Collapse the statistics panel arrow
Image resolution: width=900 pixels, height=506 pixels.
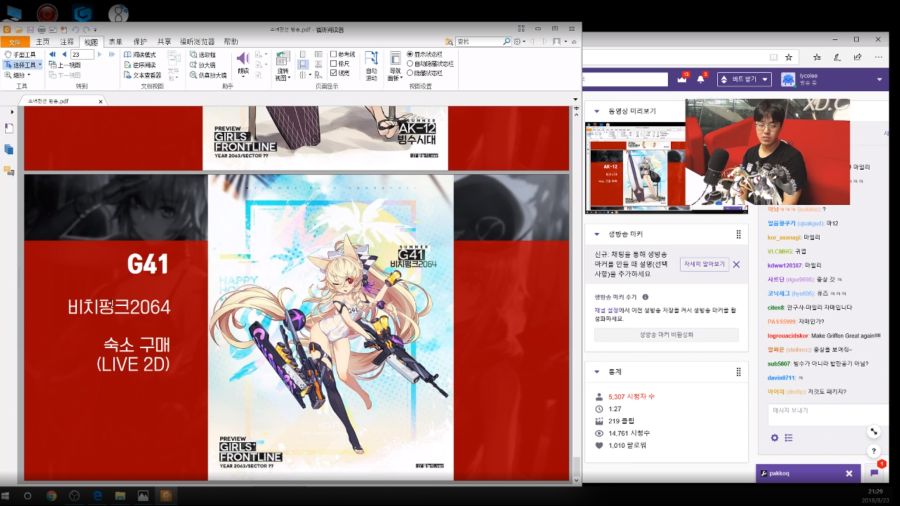(597, 372)
